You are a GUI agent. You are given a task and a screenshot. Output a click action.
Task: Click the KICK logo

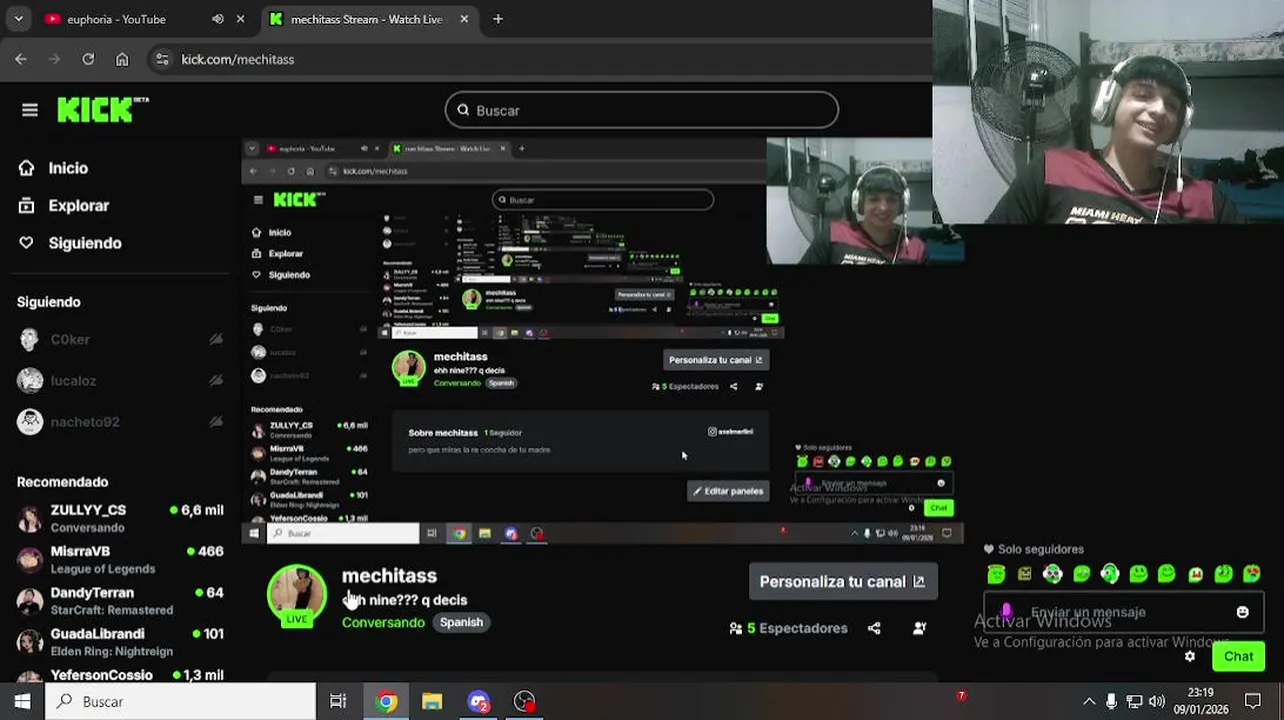(x=102, y=110)
